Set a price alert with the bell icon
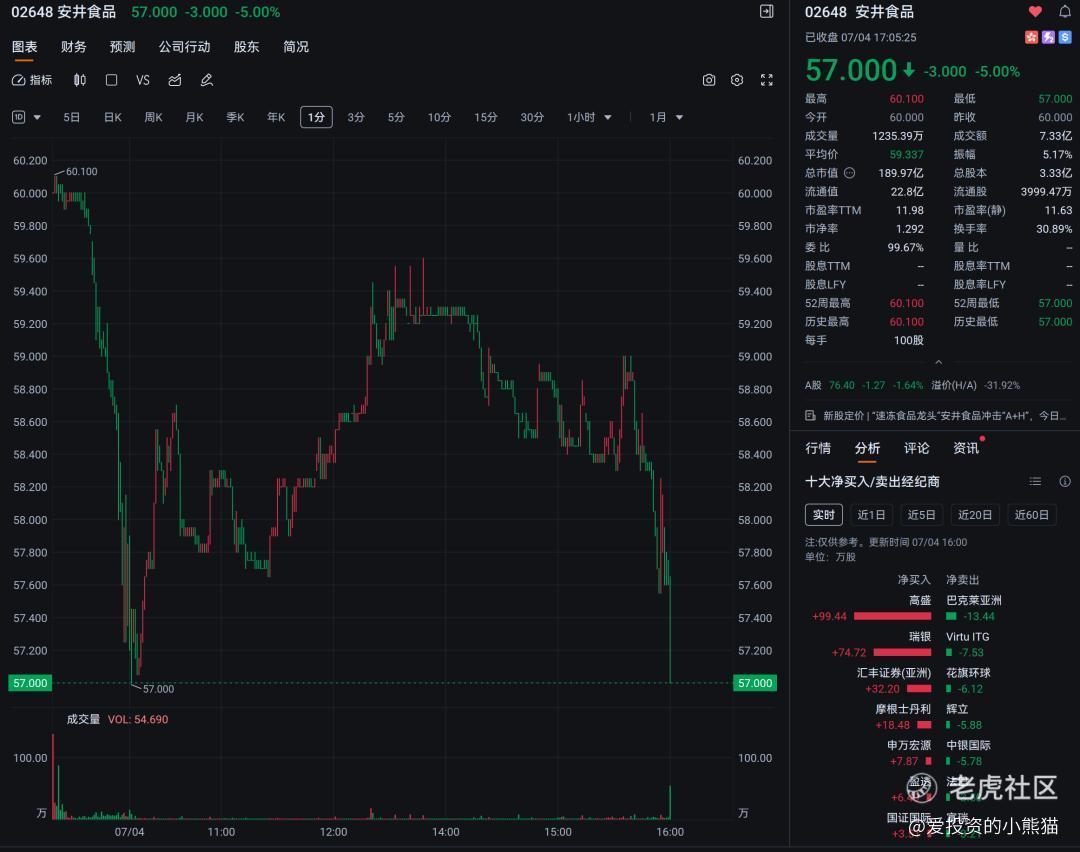1080x852 pixels. pyautogui.click(x=1065, y=11)
